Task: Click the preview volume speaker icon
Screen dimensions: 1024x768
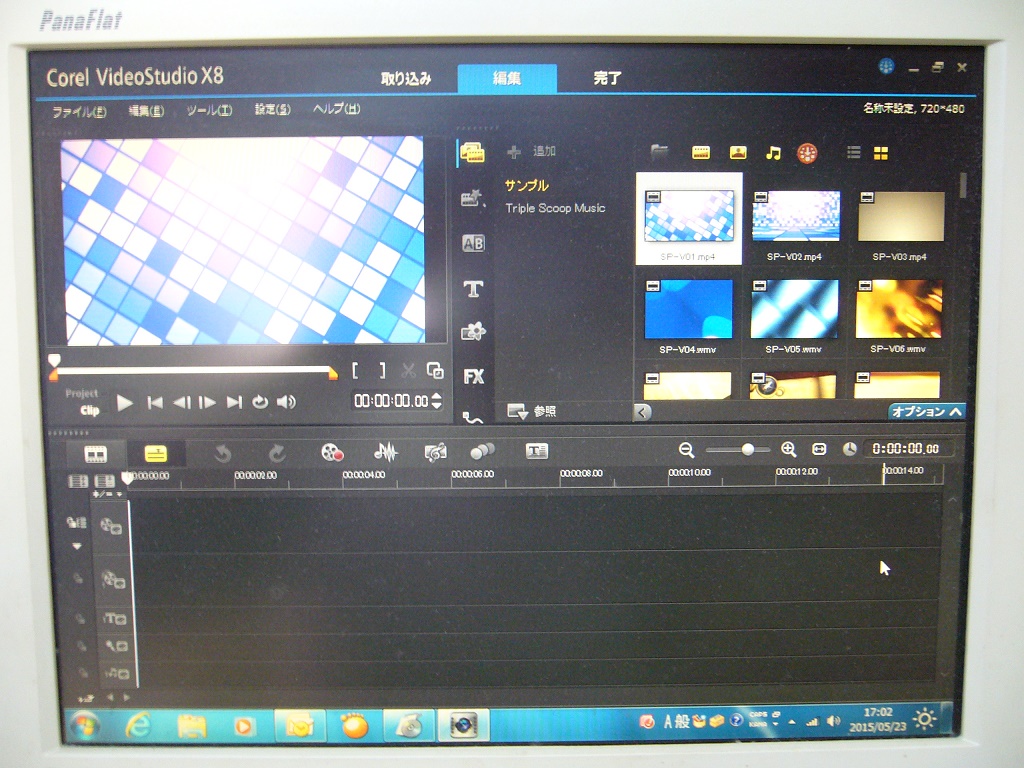Action: [286, 402]
